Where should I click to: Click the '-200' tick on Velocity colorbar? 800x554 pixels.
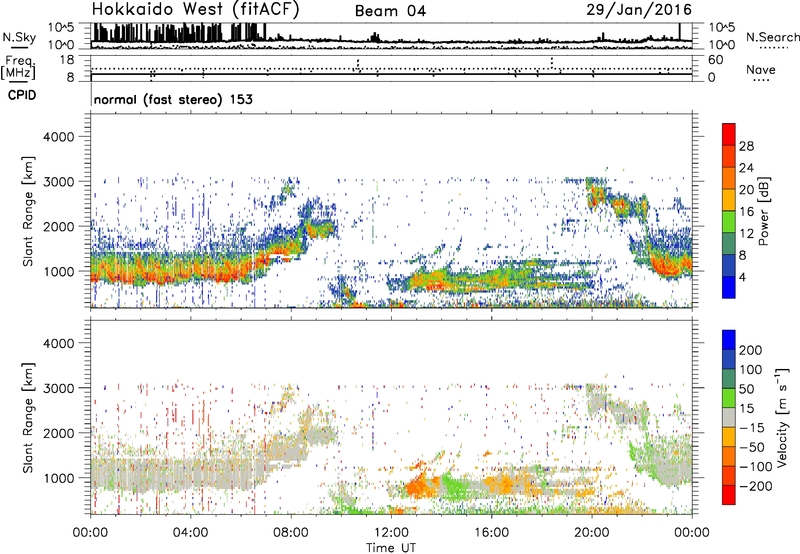[755, 486]
